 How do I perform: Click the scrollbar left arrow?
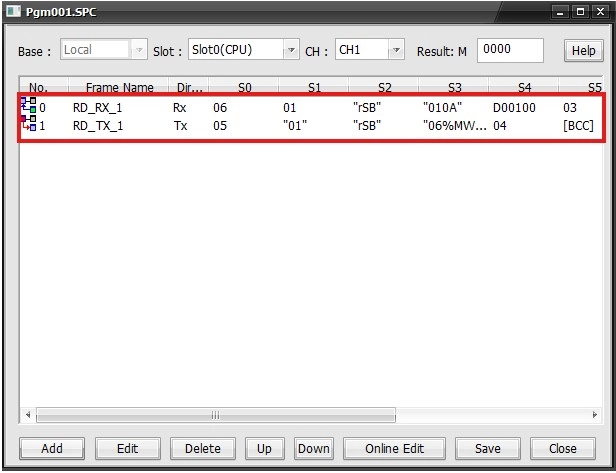28,415
